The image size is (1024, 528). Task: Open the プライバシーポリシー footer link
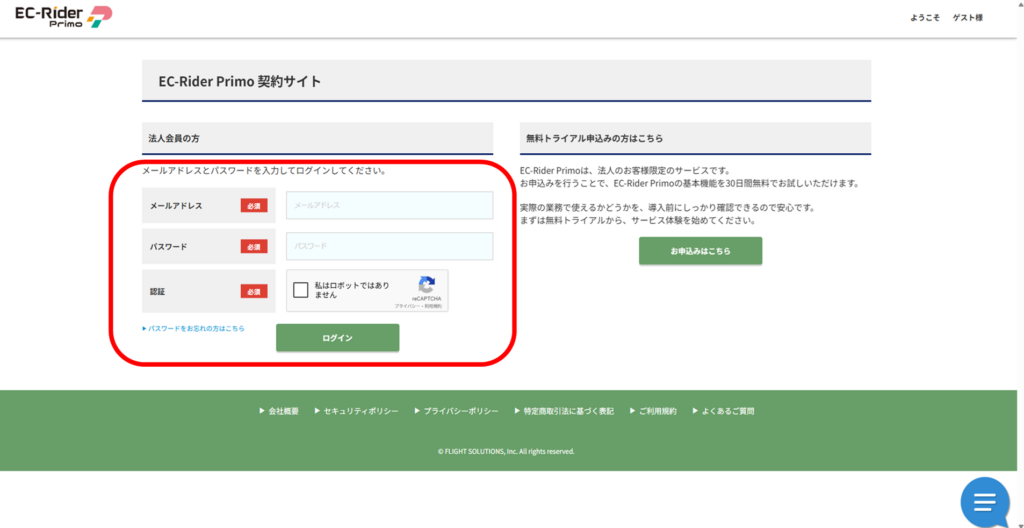click(x=460, y=411)
